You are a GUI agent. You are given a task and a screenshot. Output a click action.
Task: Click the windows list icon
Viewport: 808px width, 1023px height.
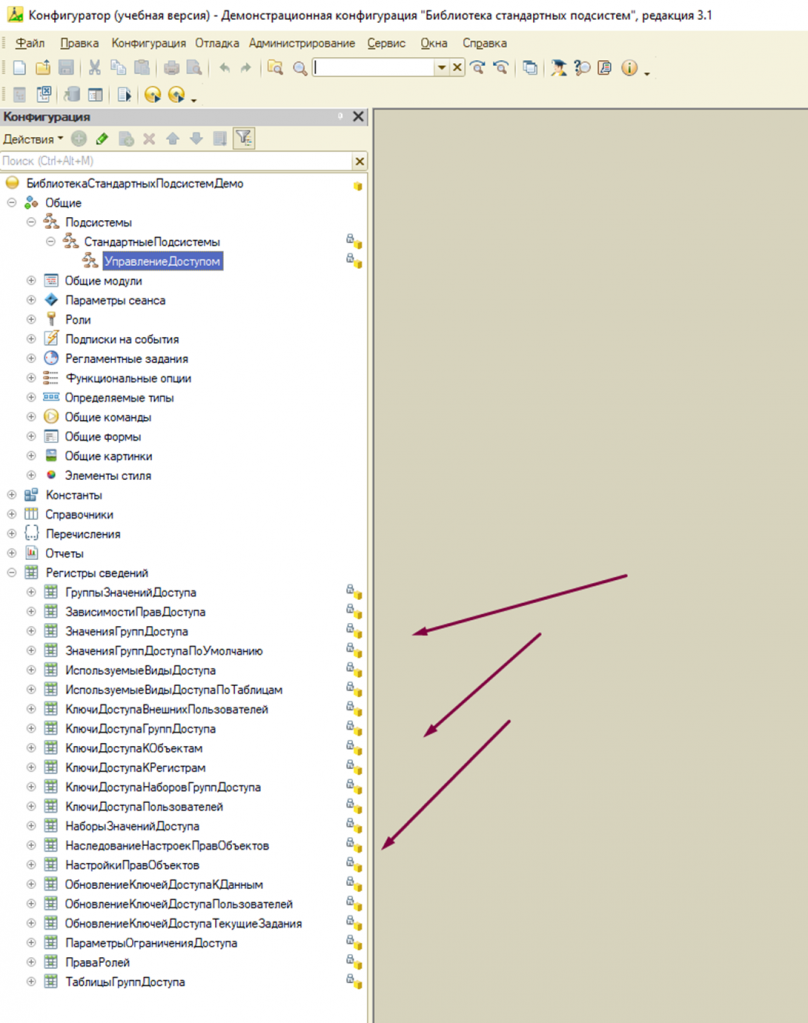[x=530, y=68]
